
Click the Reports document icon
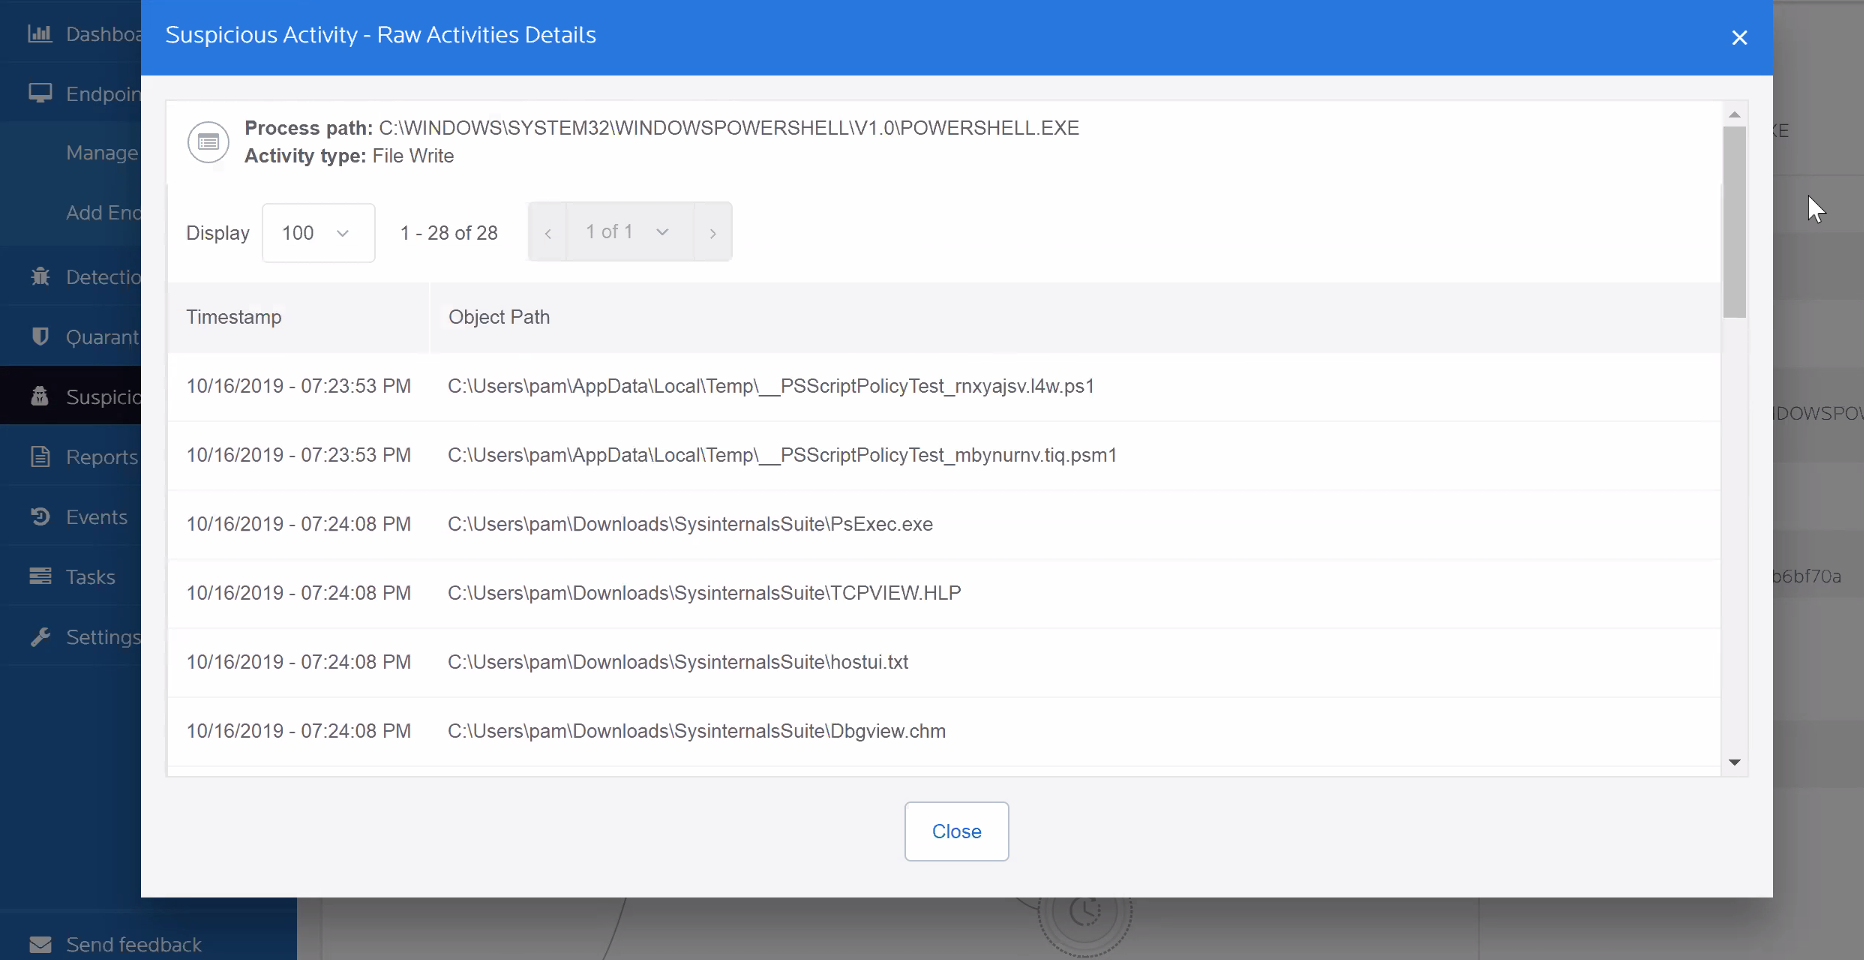point(40,456)
